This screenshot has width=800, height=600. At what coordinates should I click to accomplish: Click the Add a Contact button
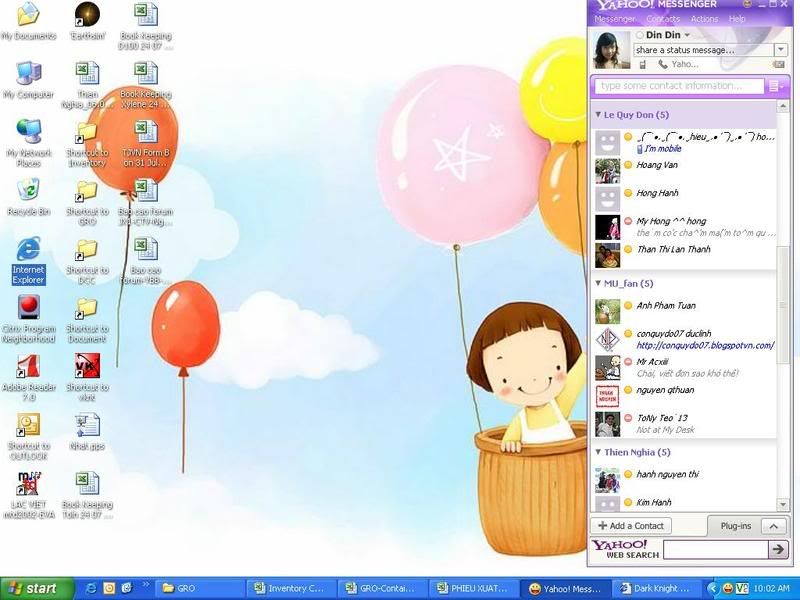[x=631, y=526]
